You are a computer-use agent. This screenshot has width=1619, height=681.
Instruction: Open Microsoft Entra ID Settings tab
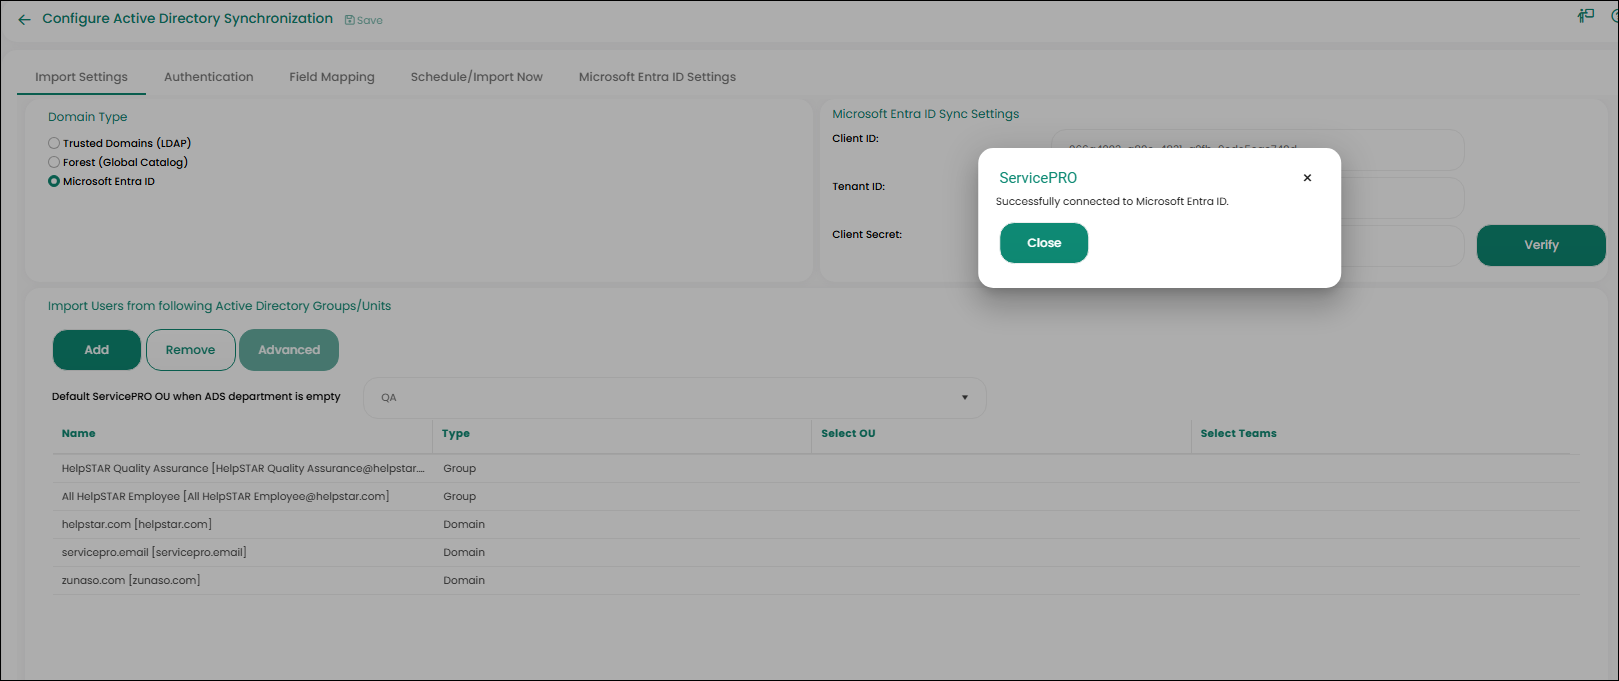click(657, 77)
